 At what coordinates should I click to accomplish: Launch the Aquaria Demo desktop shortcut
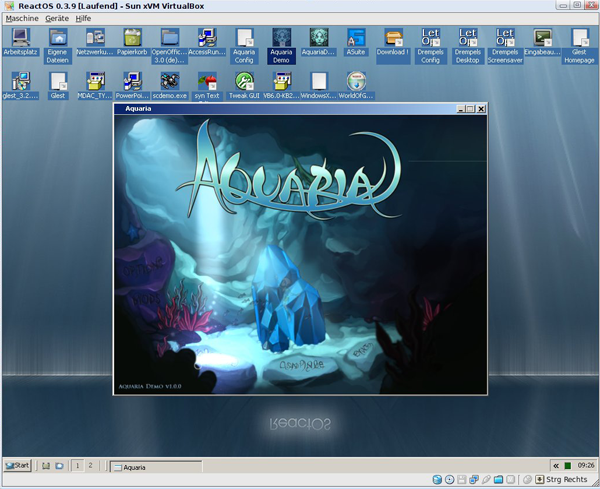tap(281, 39)
